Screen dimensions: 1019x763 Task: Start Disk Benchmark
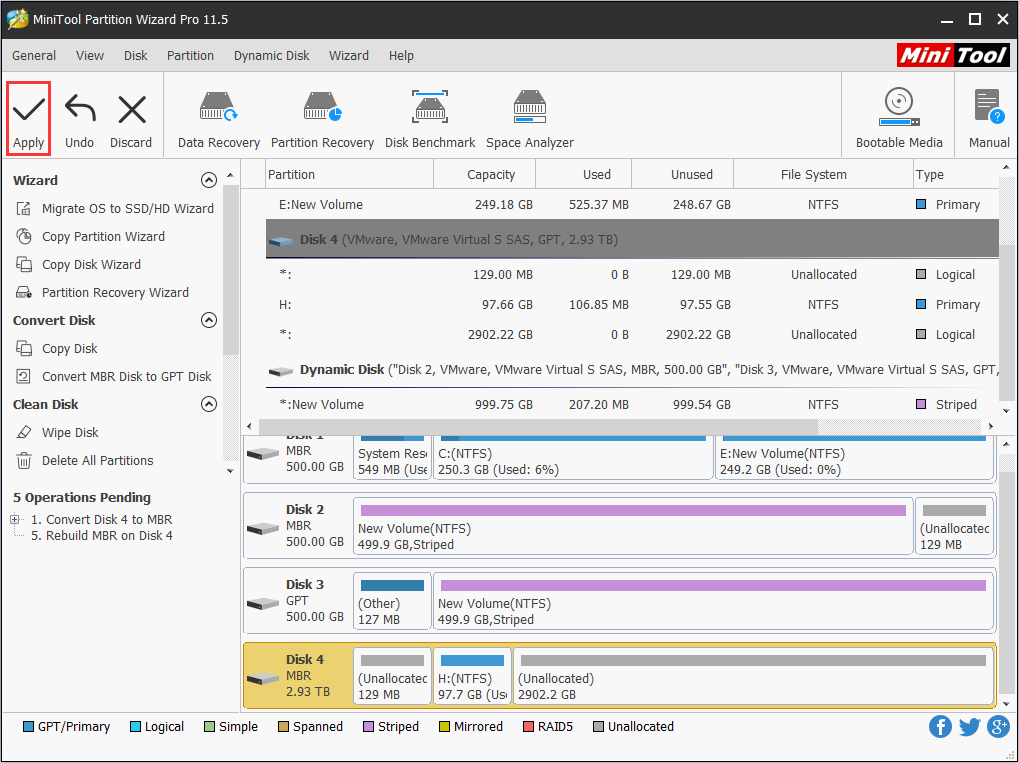430,120
